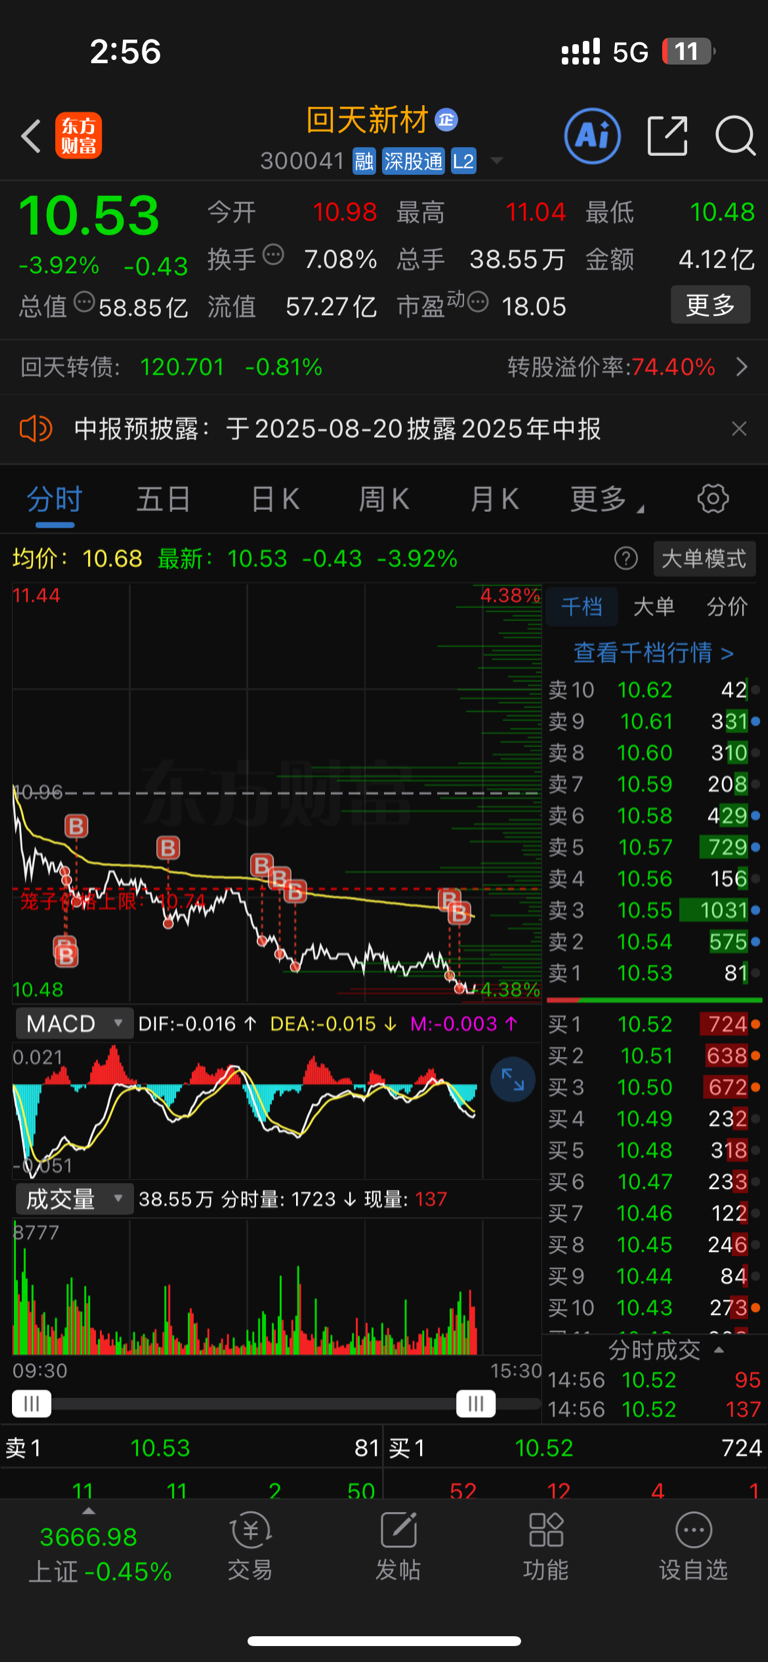Select the 分价 tab

click(x=726, y=606)
